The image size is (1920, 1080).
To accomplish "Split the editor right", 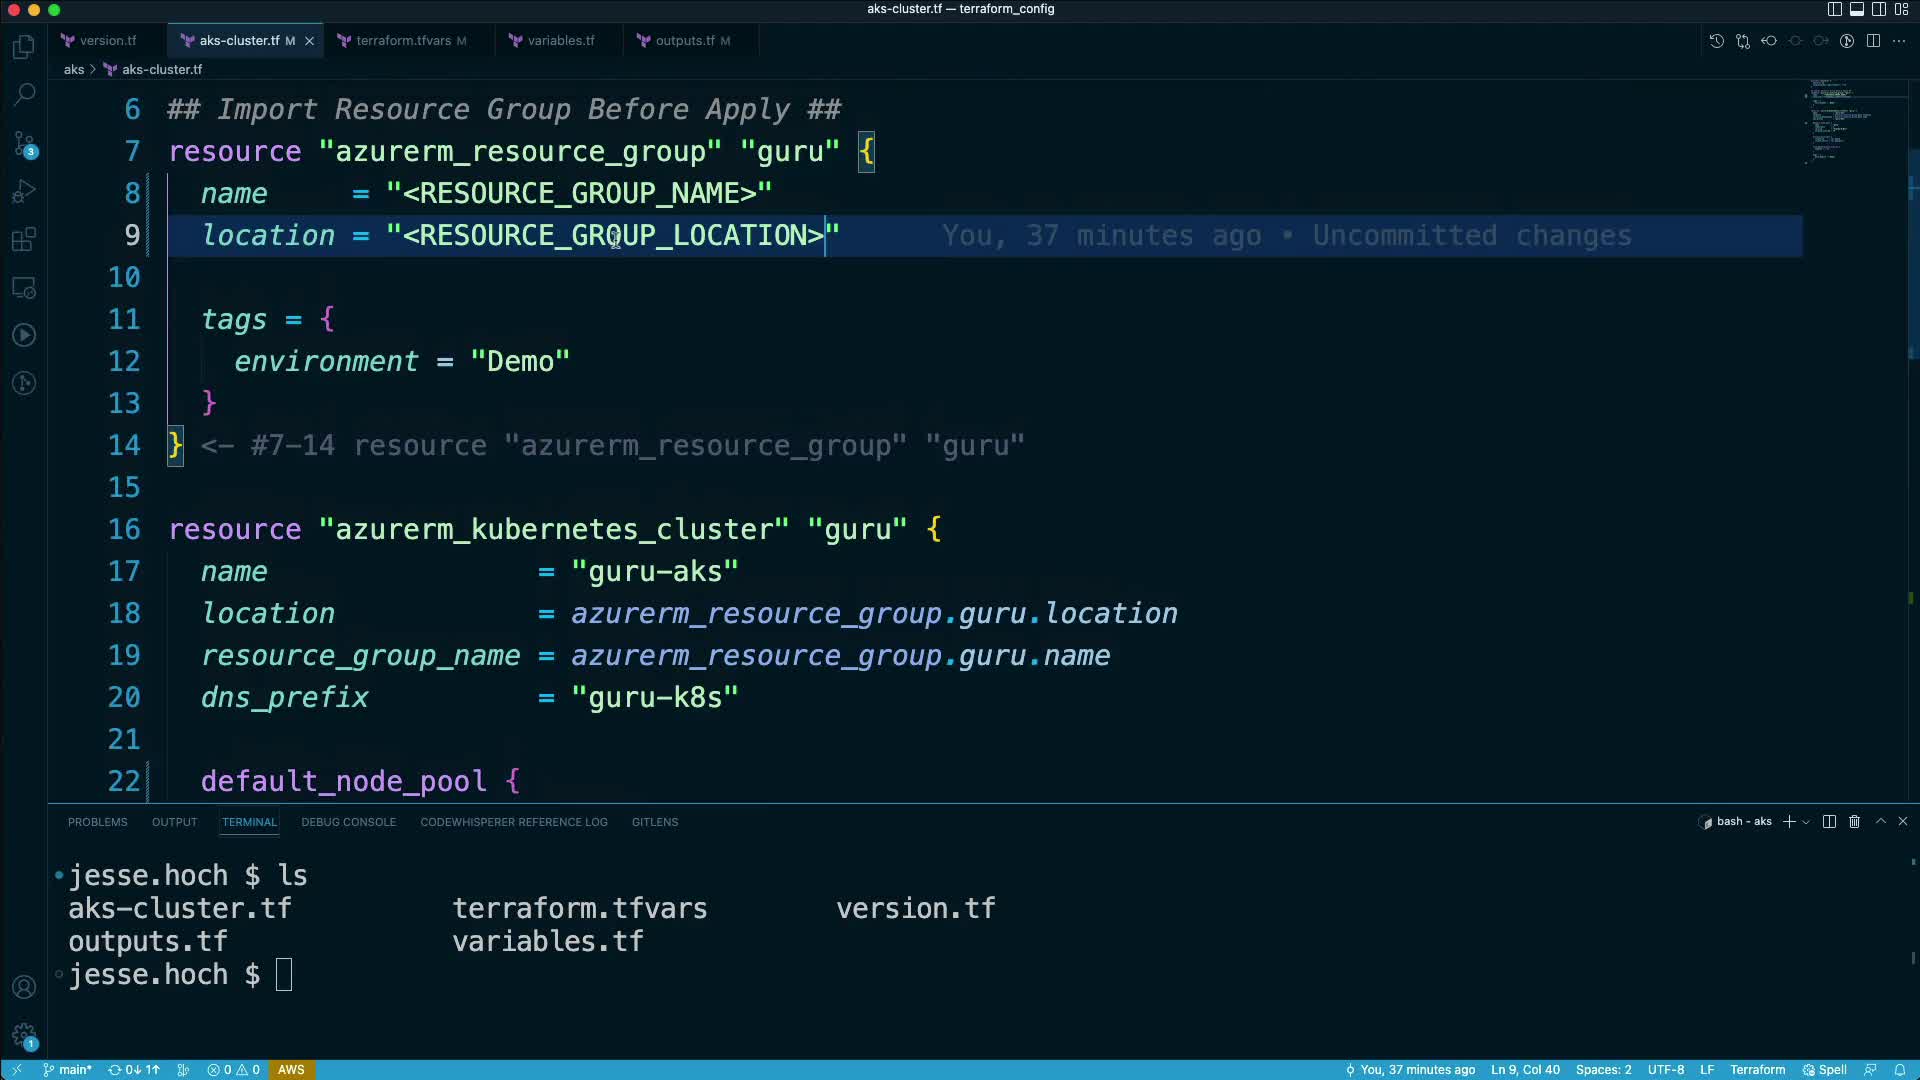I will tap(1873, 41).
